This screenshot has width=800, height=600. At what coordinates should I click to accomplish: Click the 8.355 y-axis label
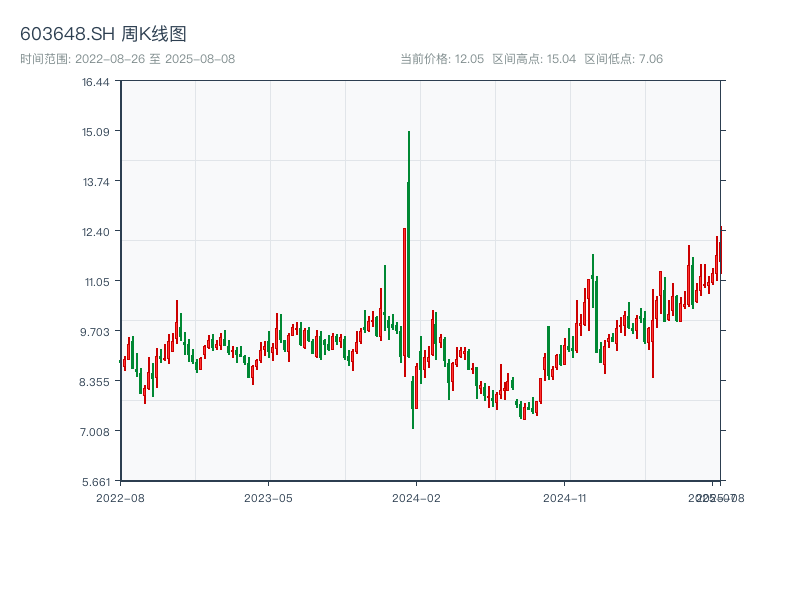[95, 382]
